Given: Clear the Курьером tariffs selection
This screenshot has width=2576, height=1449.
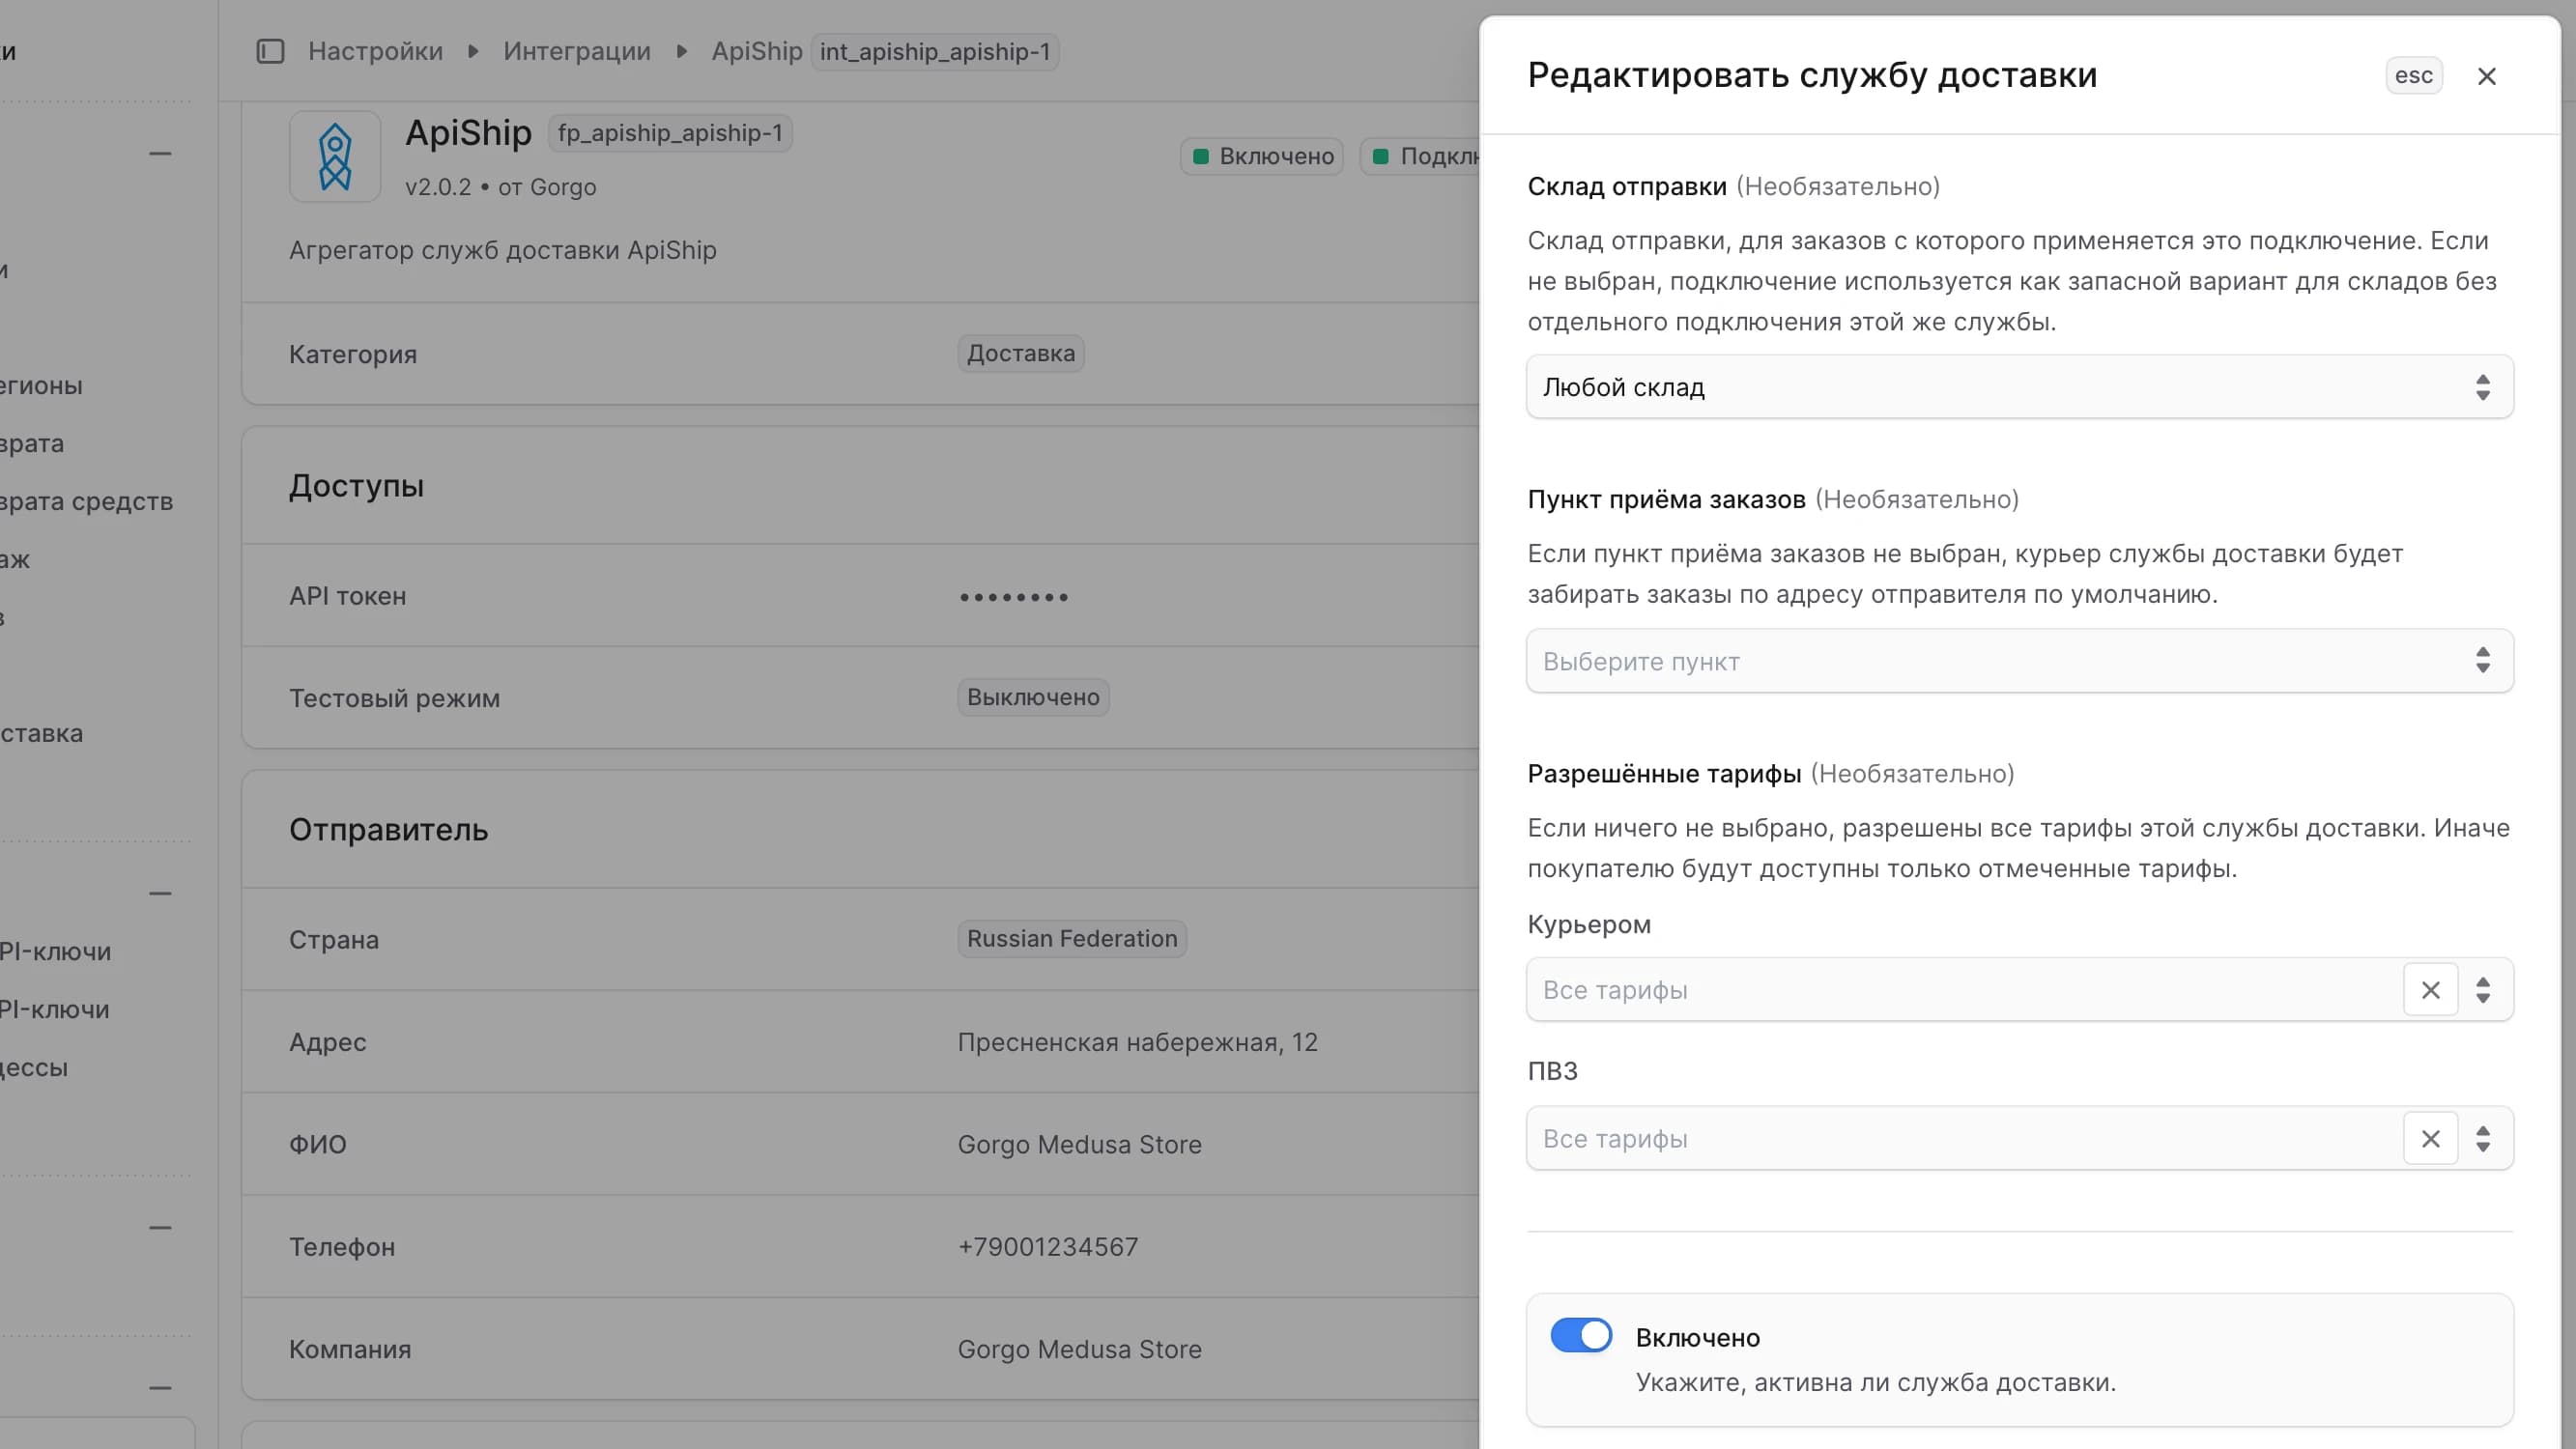Looking at the screenshot, I should (x=2431, y=990).
